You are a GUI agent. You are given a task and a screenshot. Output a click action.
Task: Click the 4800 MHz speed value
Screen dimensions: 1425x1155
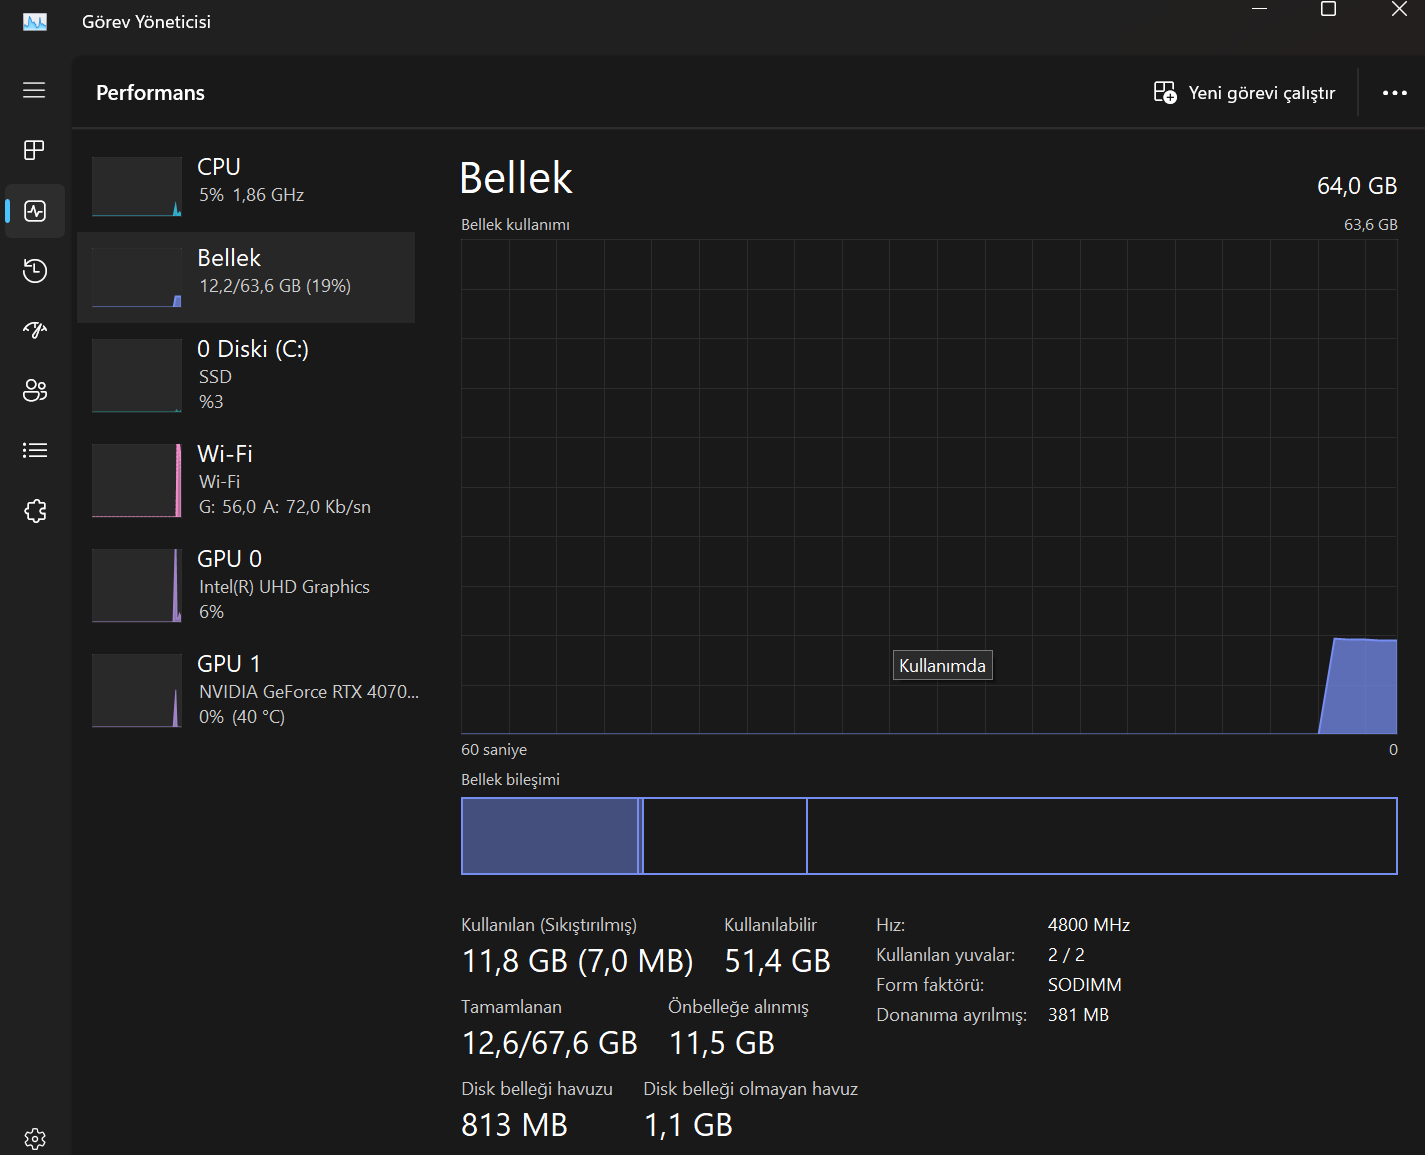[x=1089, y=925]
